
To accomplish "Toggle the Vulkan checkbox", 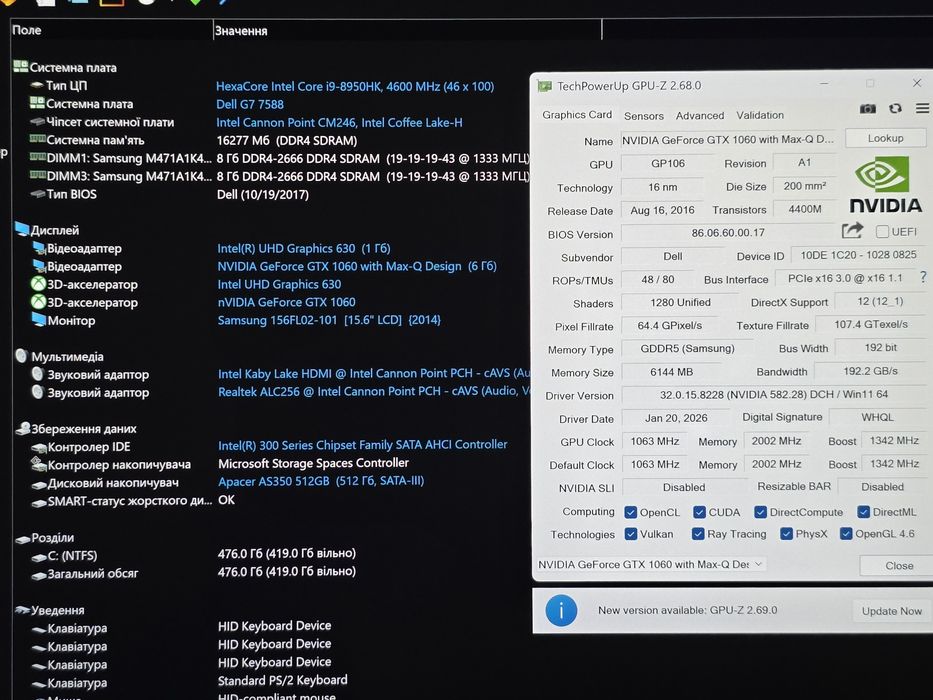I will 631,534.
